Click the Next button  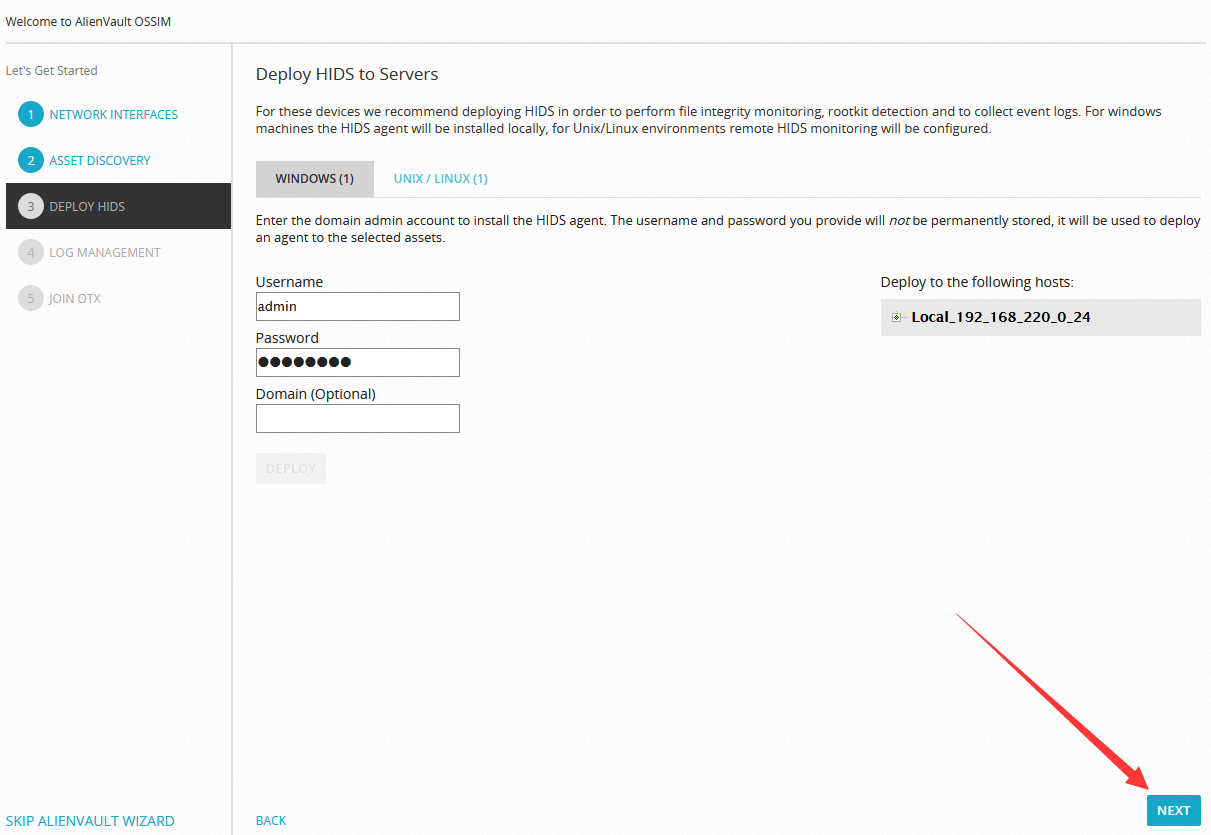click(x=1174, y=810)
